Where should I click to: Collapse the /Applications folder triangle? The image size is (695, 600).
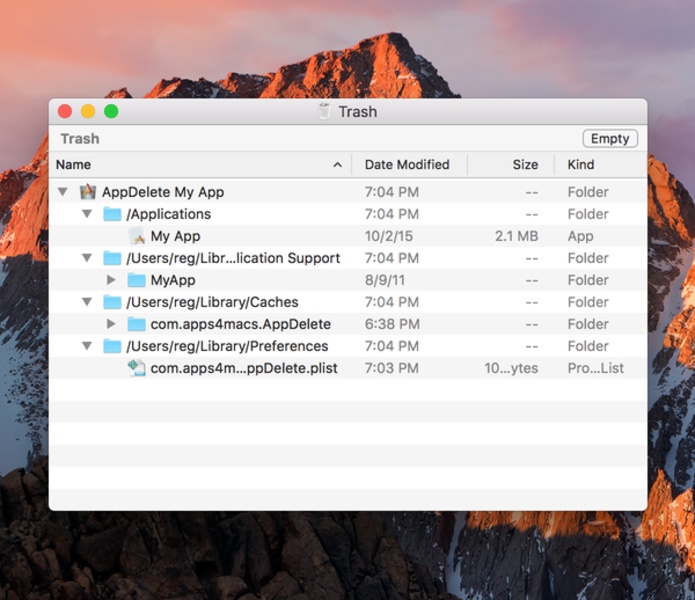(87, 214)
